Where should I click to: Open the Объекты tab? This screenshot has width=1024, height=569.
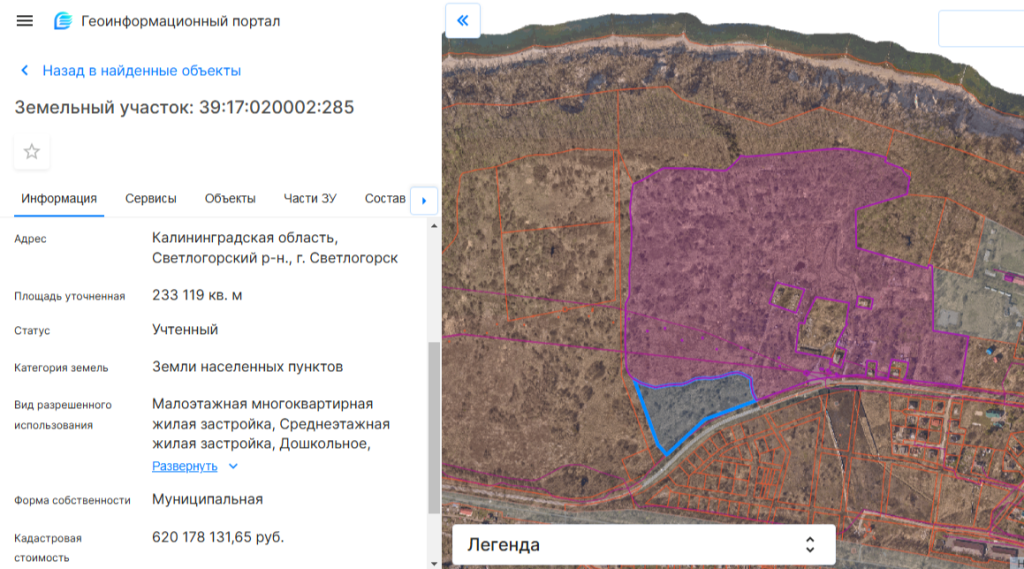tap(230, 198)
